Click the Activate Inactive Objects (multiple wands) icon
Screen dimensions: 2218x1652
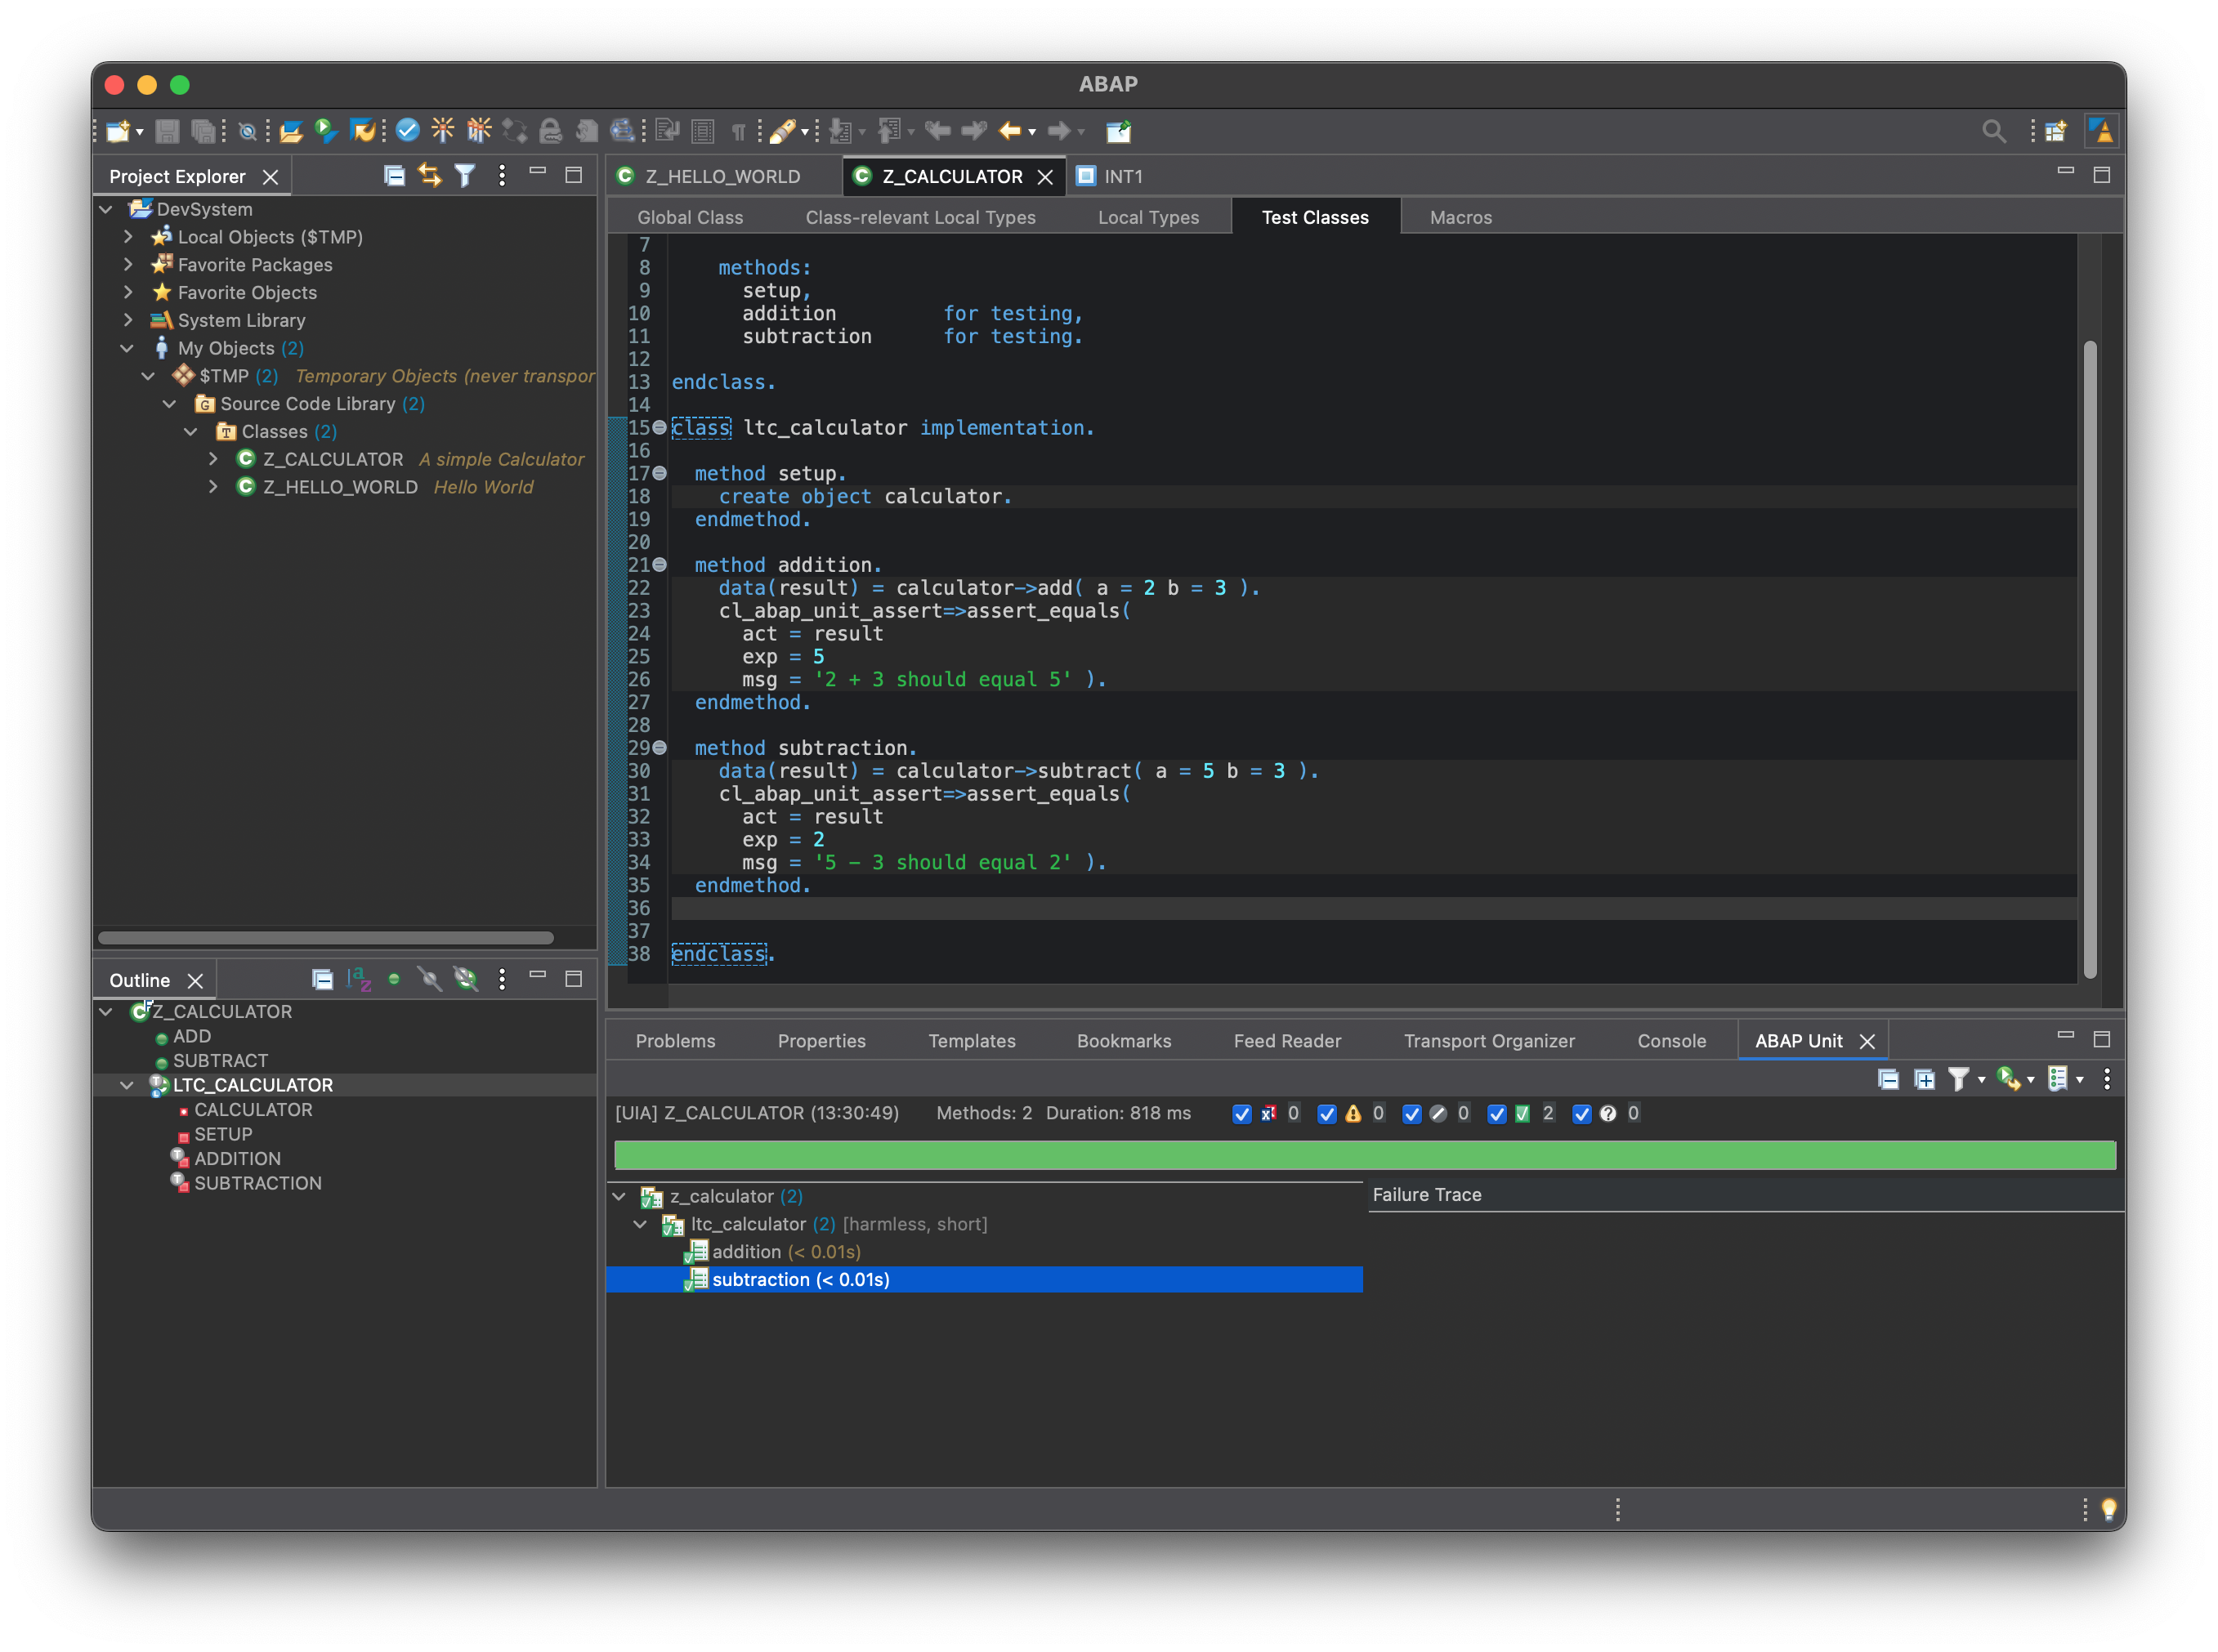point(478,131)
